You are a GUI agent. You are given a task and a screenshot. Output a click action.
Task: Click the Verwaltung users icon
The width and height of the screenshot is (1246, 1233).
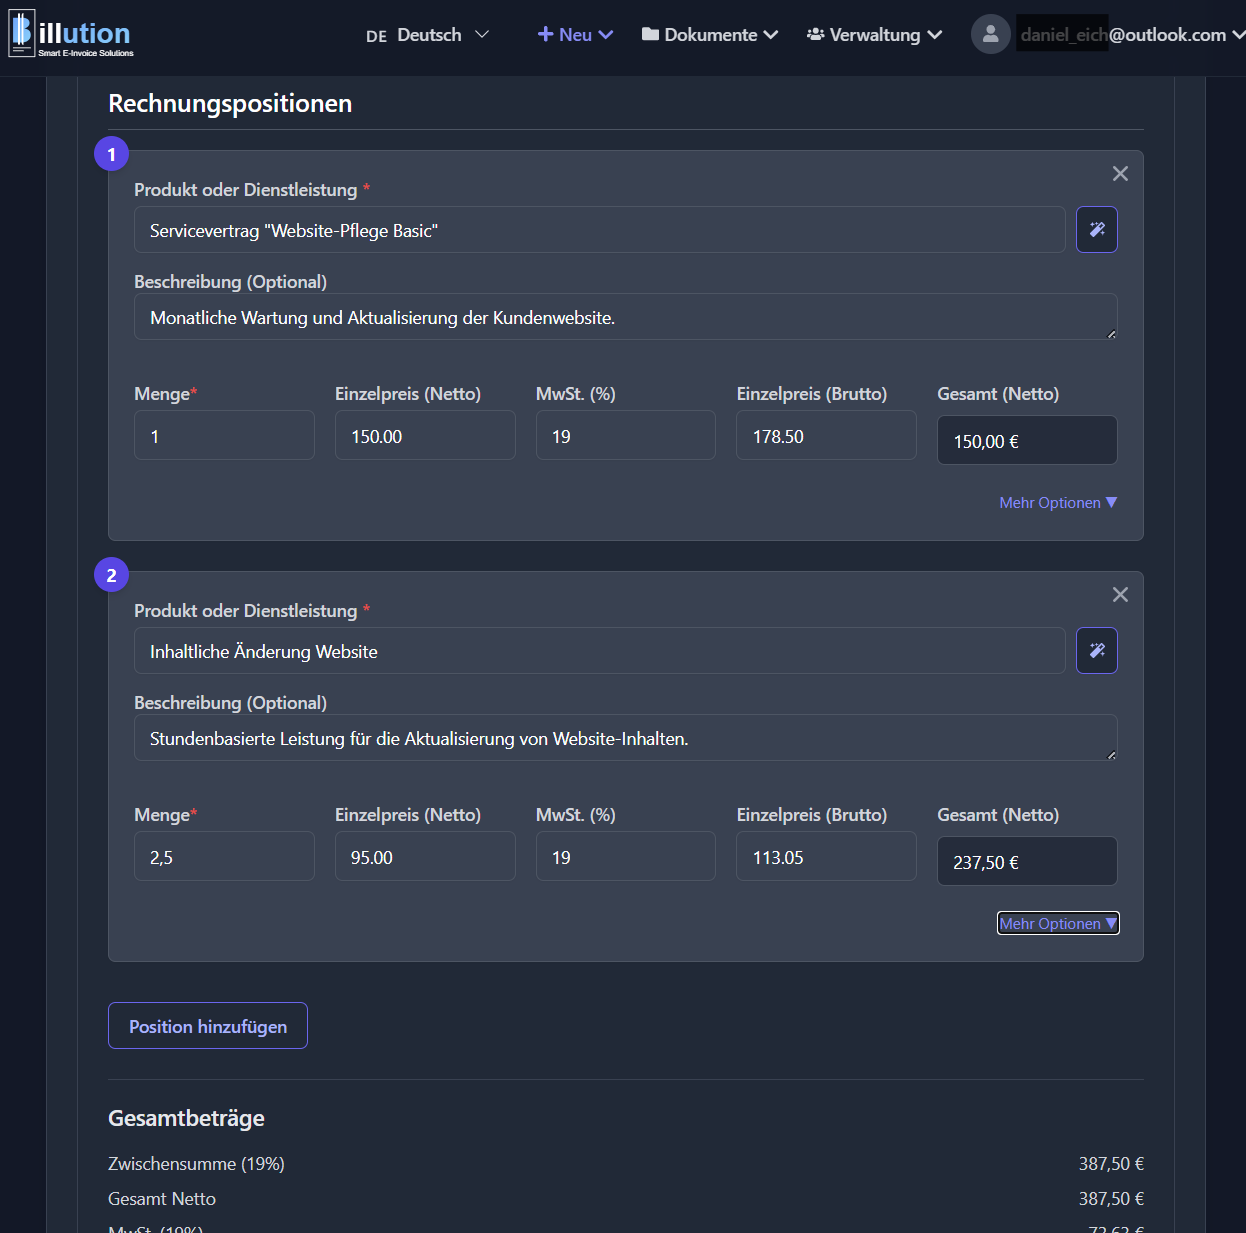click(x=815, y=34)
